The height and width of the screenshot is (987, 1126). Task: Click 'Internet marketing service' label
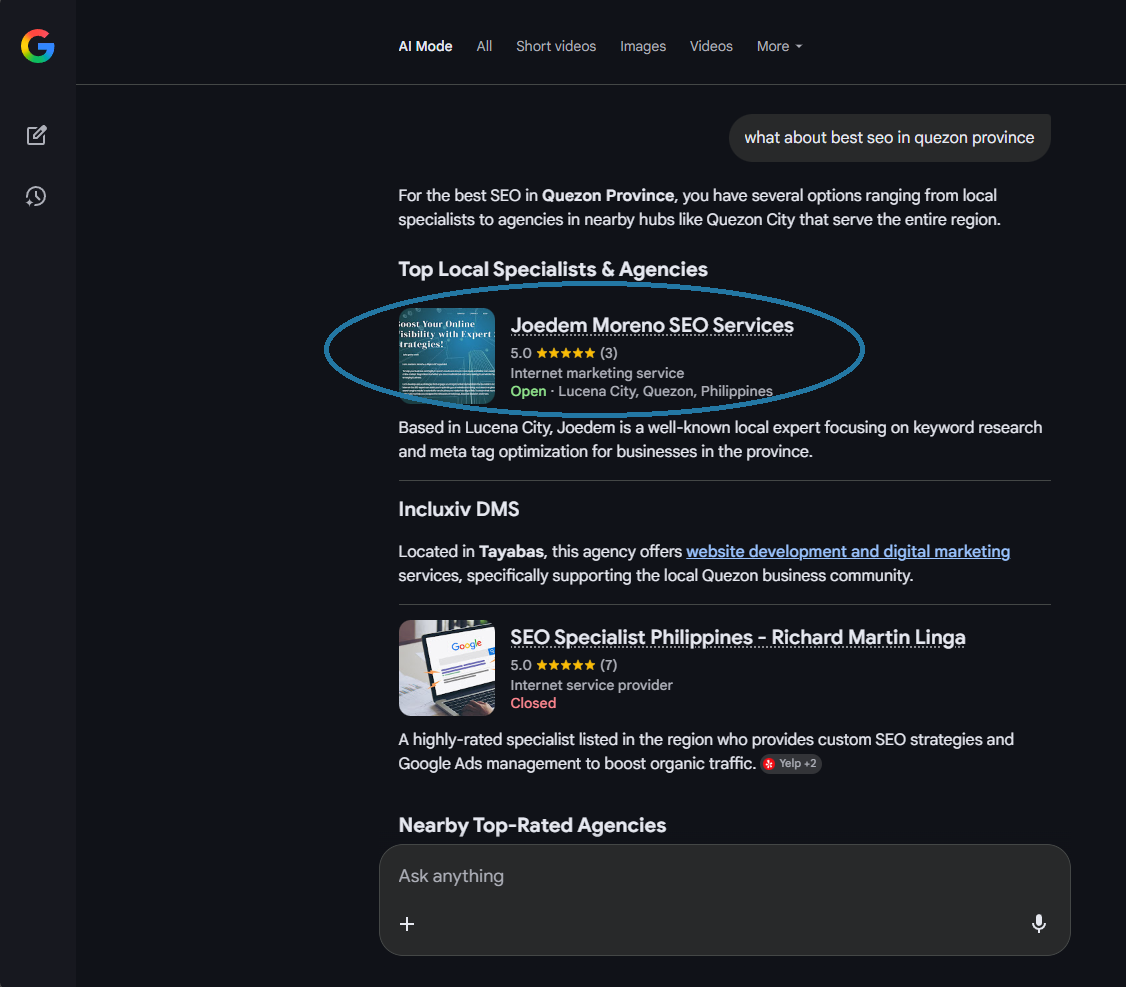597,374
